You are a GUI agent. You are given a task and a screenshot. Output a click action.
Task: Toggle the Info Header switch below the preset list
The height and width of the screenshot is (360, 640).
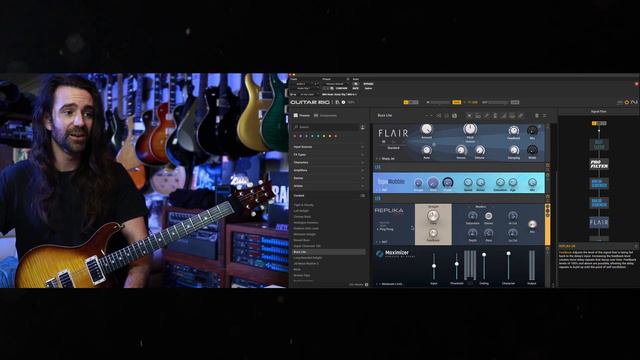point(366,284)
